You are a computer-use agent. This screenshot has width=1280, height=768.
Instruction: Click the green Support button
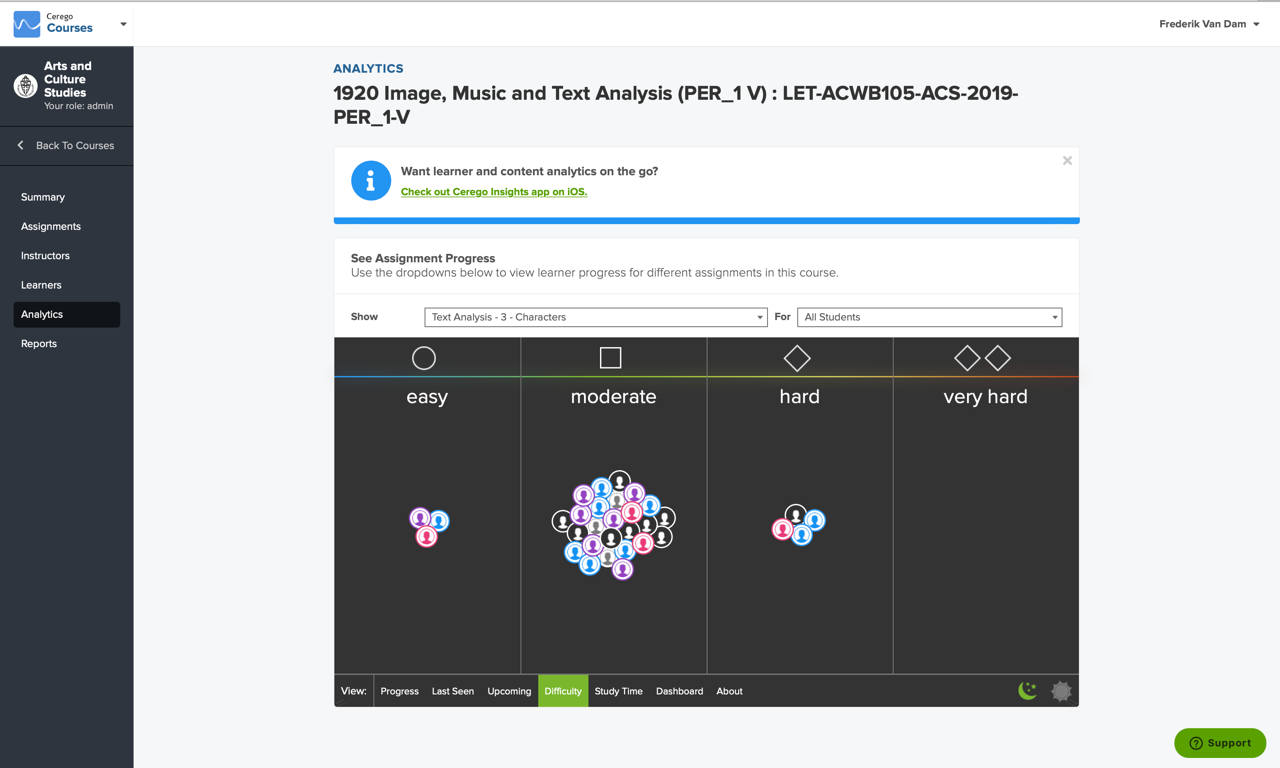click(x=1220, y=743)
